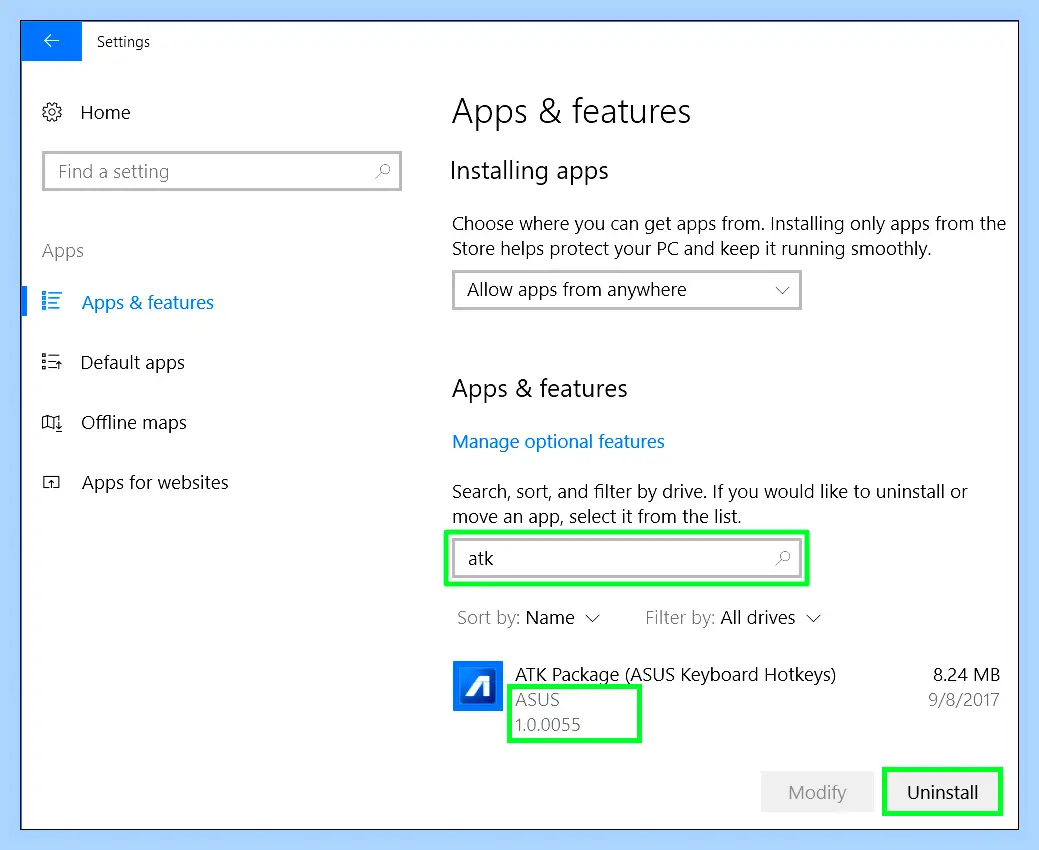
Task: Click the 8.24 MB size value
Action: [x=966, y=674]
